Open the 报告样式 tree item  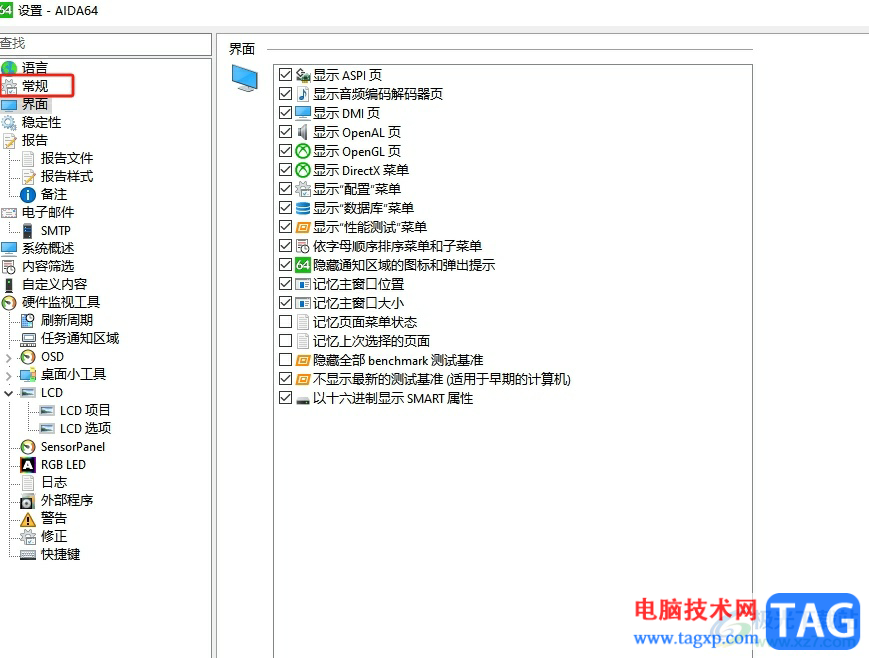[x=67, y=176]
